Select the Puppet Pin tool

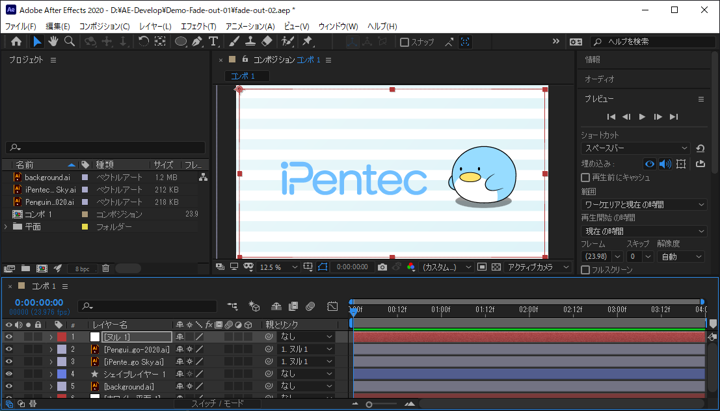[307, 42]
